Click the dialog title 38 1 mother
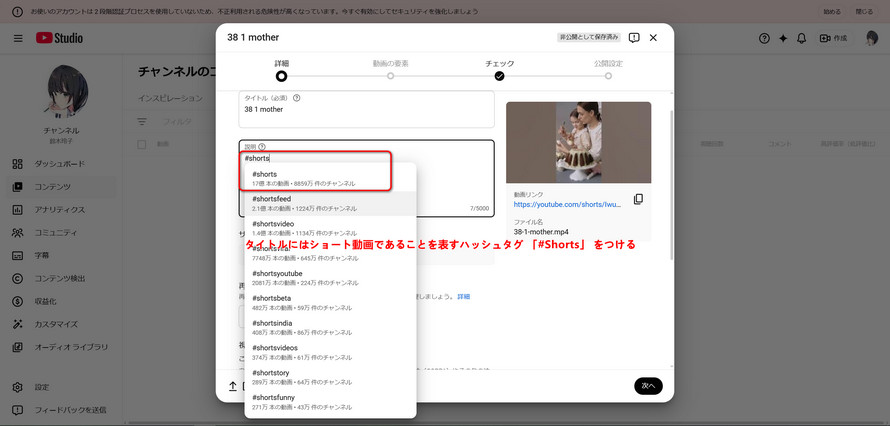This screenshot has width=890, height=426. (253, 37)
